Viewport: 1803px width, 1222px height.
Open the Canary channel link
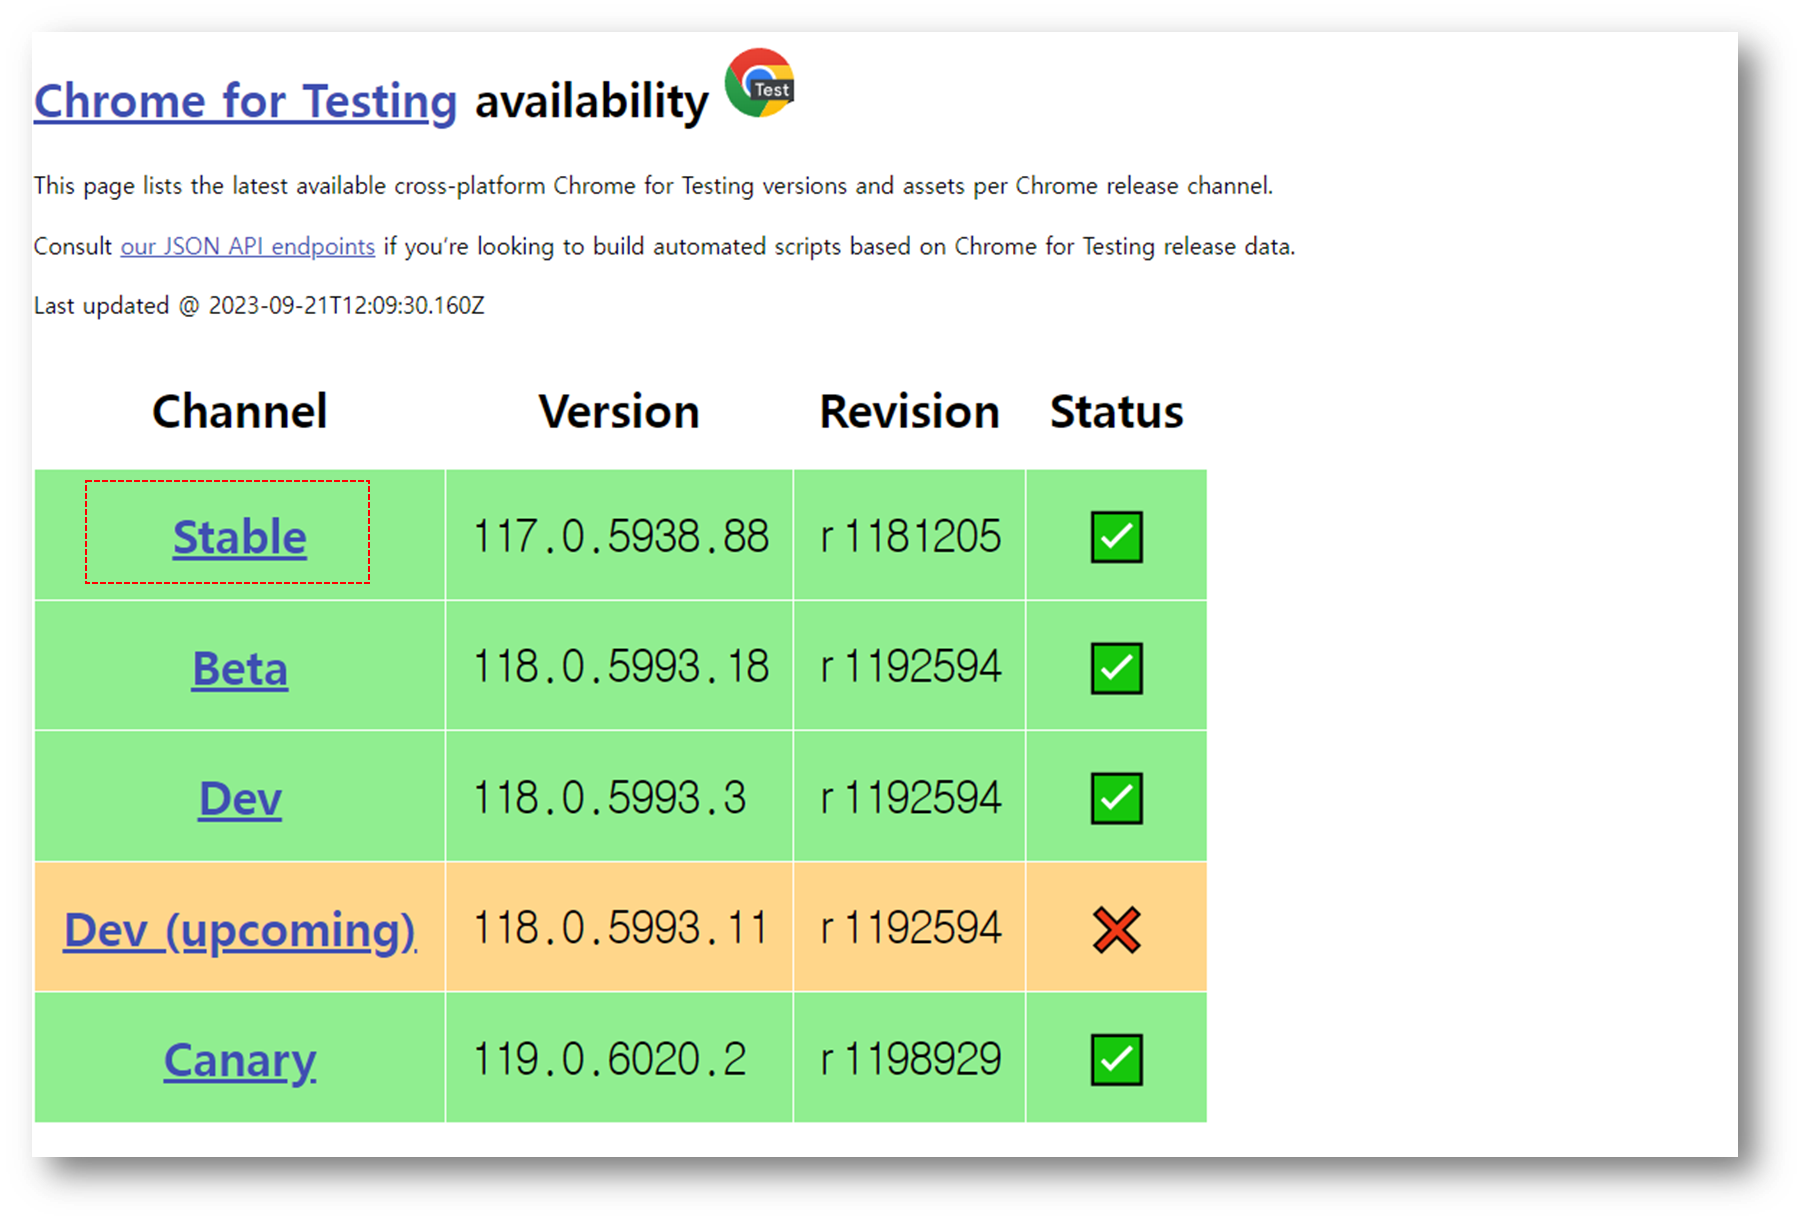[240, 1060]
